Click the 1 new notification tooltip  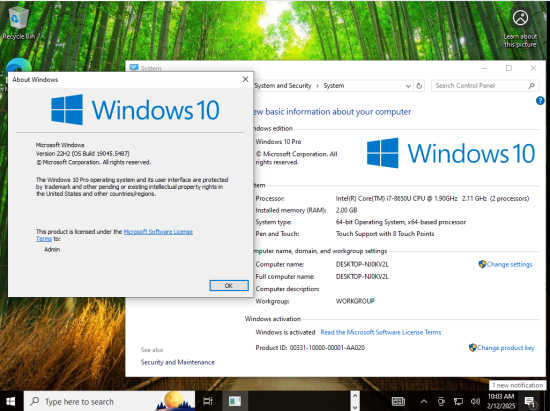(517, 385)
